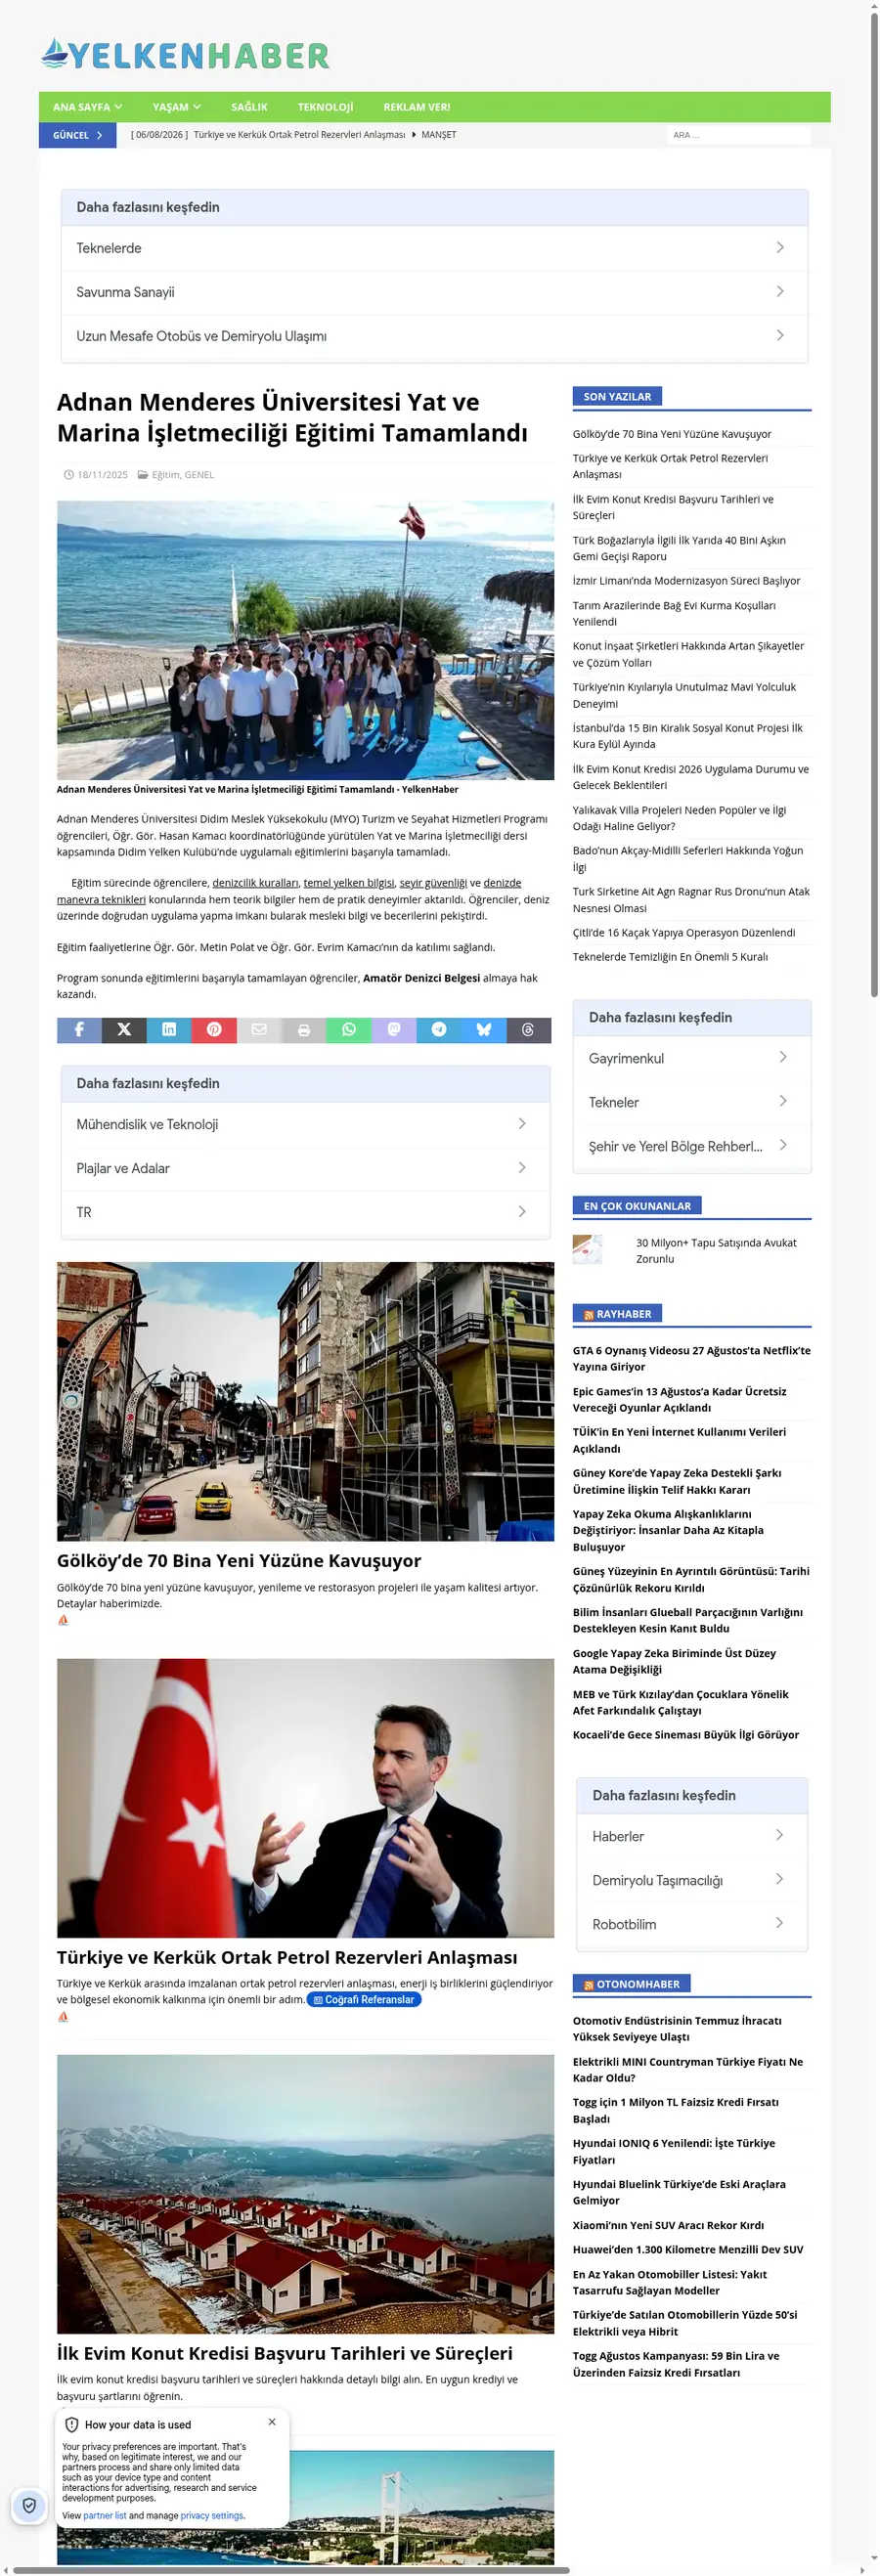Click the ARA search field
The height and width of the screenshot is (2576, 880).
pos(738,135)
